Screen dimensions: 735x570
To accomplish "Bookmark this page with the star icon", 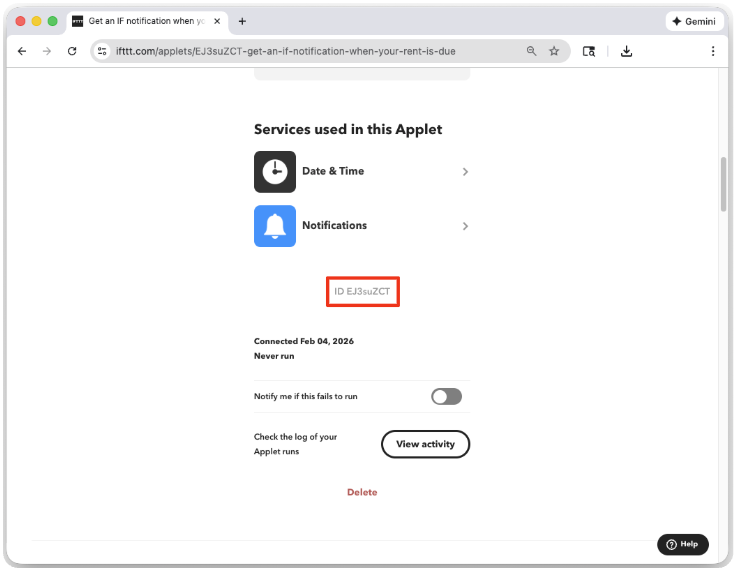I will [x=554, y=51].
